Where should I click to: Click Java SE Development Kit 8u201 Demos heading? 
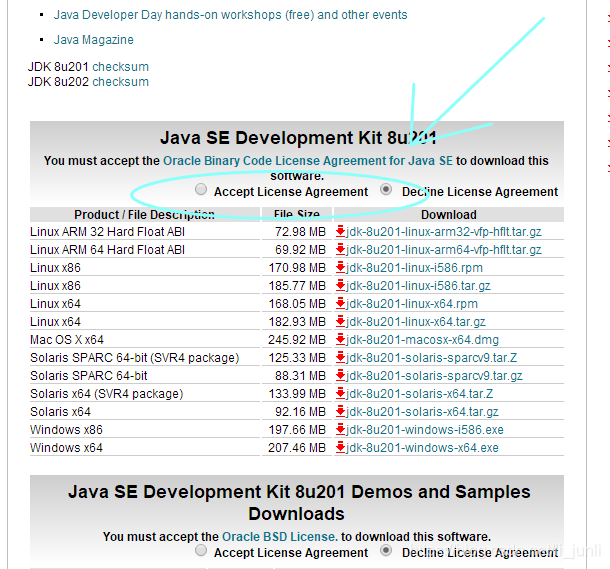point(299,502)
